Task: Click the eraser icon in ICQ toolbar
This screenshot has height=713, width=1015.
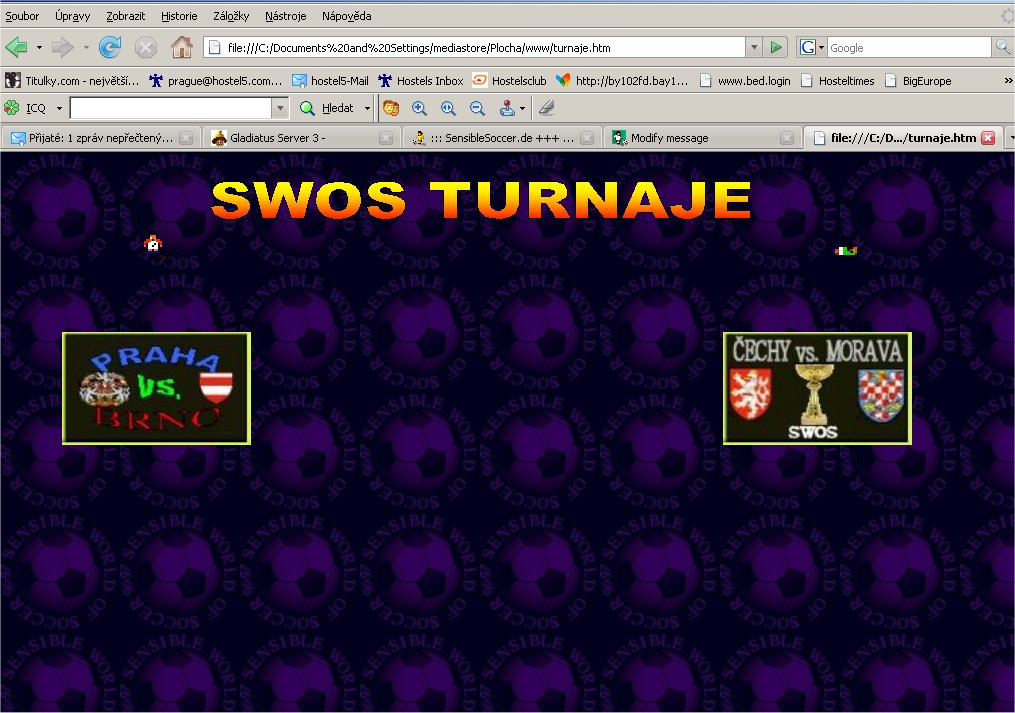Action: point(546,108)
